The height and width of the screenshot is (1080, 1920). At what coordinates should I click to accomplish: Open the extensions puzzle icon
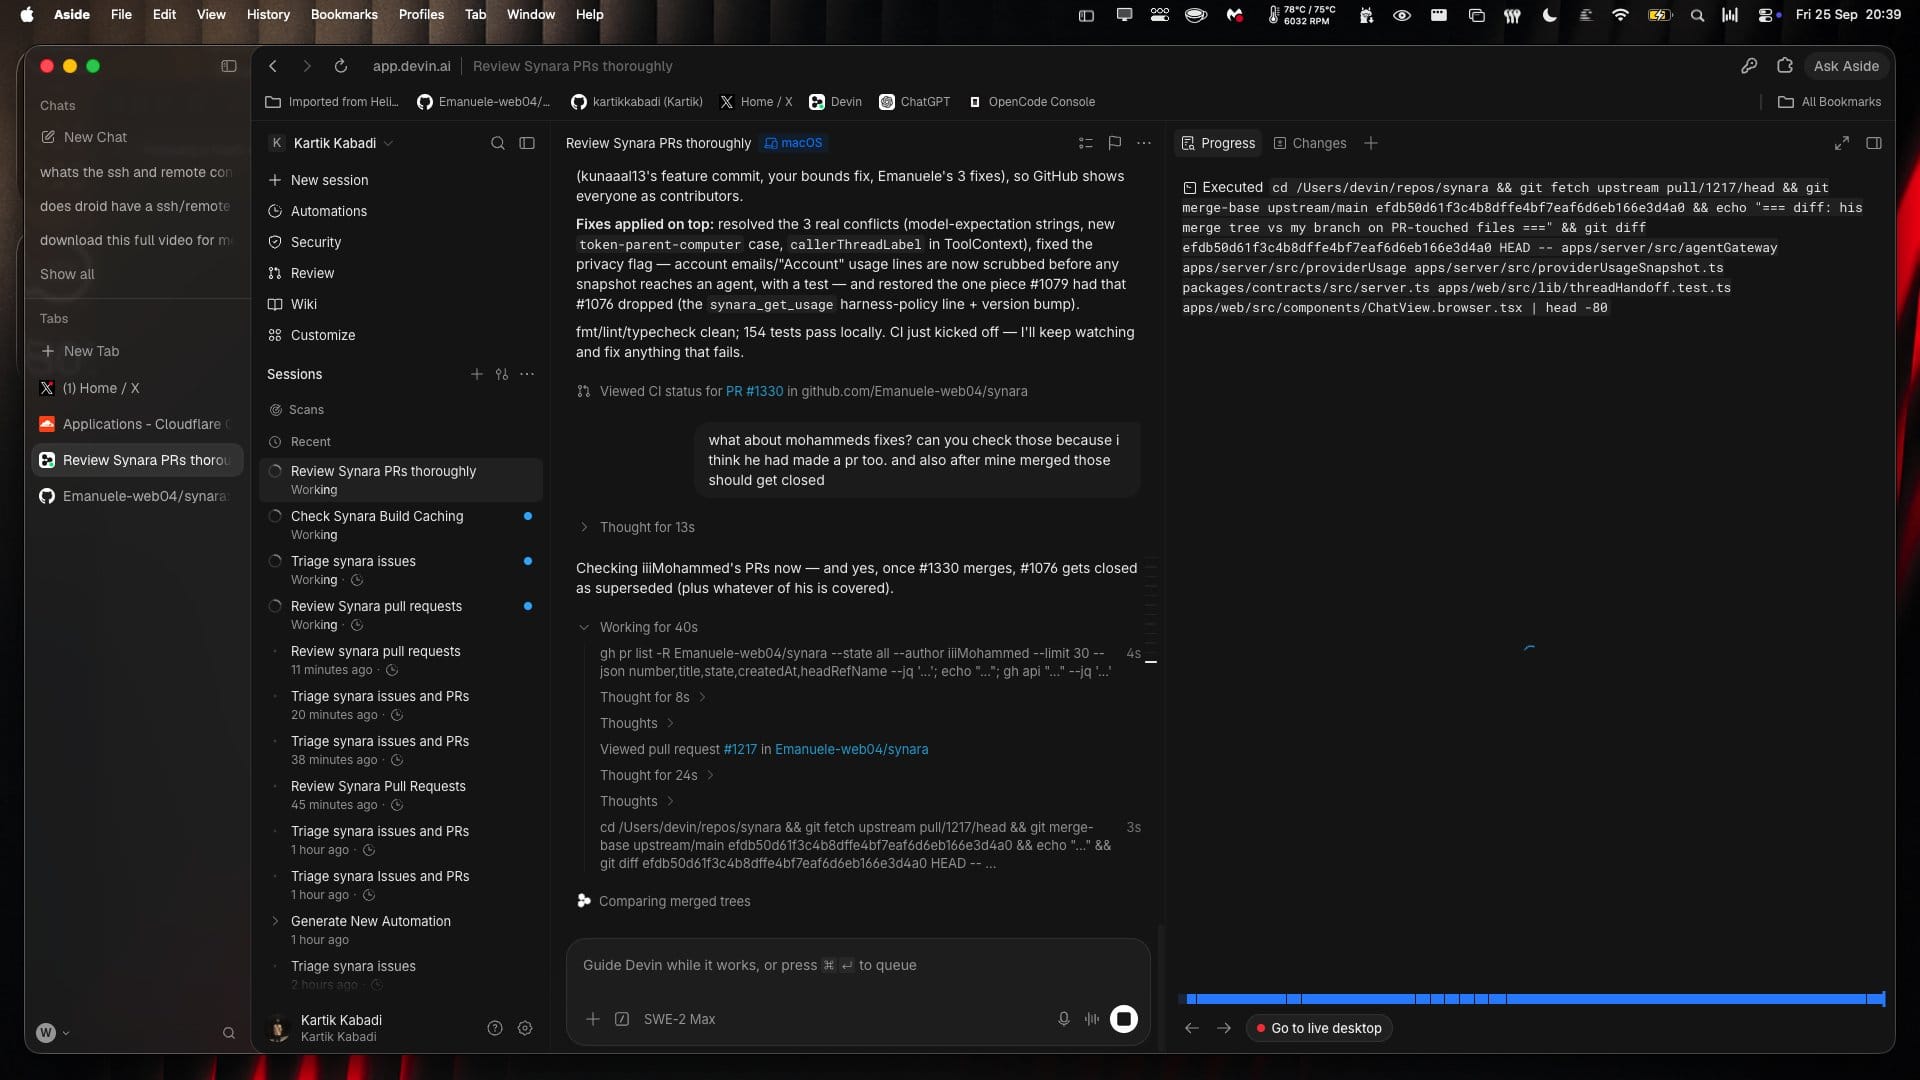point(1785,66)
